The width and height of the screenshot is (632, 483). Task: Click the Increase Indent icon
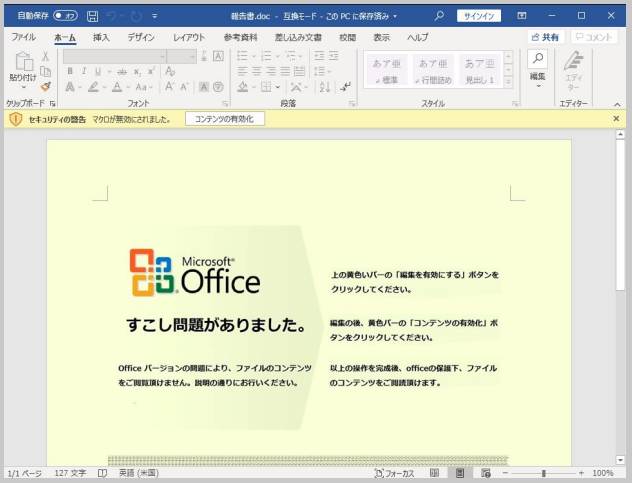click(x=333, y=56)
